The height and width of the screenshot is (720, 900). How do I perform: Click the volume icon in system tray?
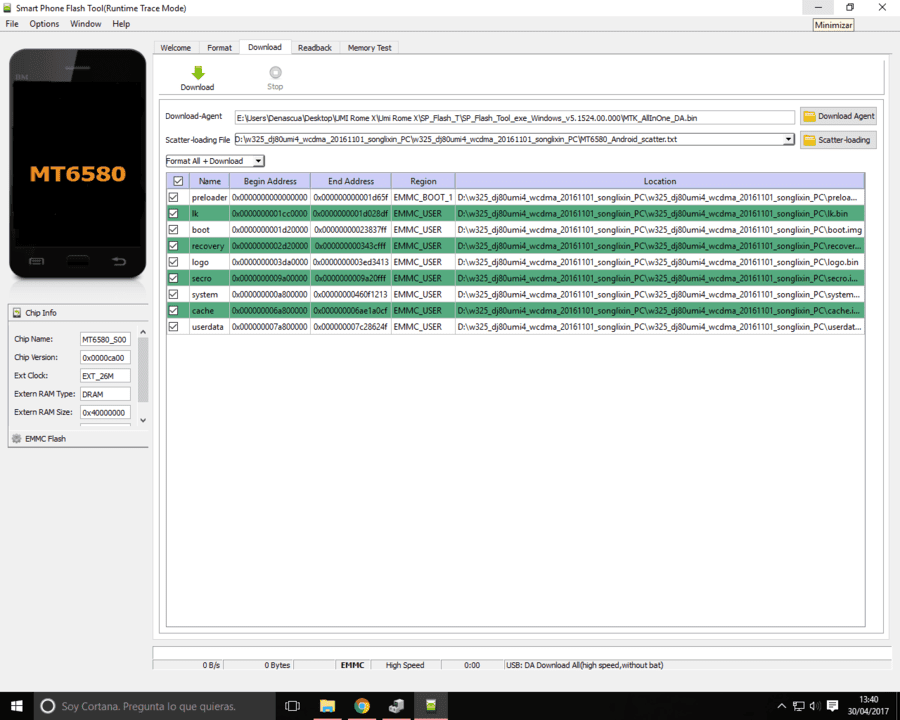(x=815, y=706)
